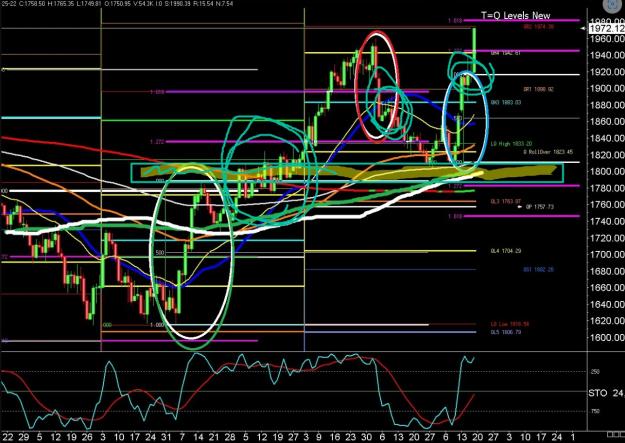Click the date label '21' on time axis
Image resolution: width=625 pixels, height=443 pixels.
(214, 437)
